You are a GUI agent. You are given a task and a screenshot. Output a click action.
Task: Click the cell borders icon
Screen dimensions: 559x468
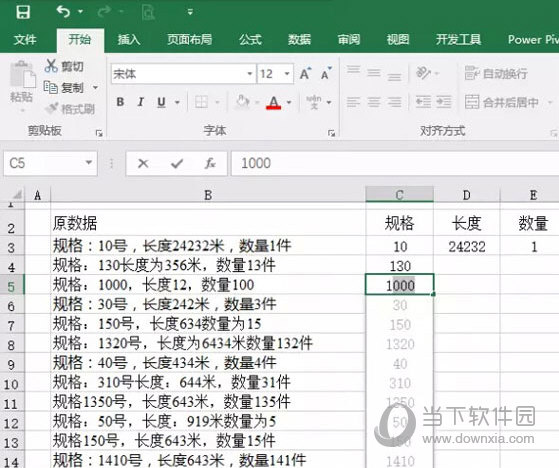point(201,102)
